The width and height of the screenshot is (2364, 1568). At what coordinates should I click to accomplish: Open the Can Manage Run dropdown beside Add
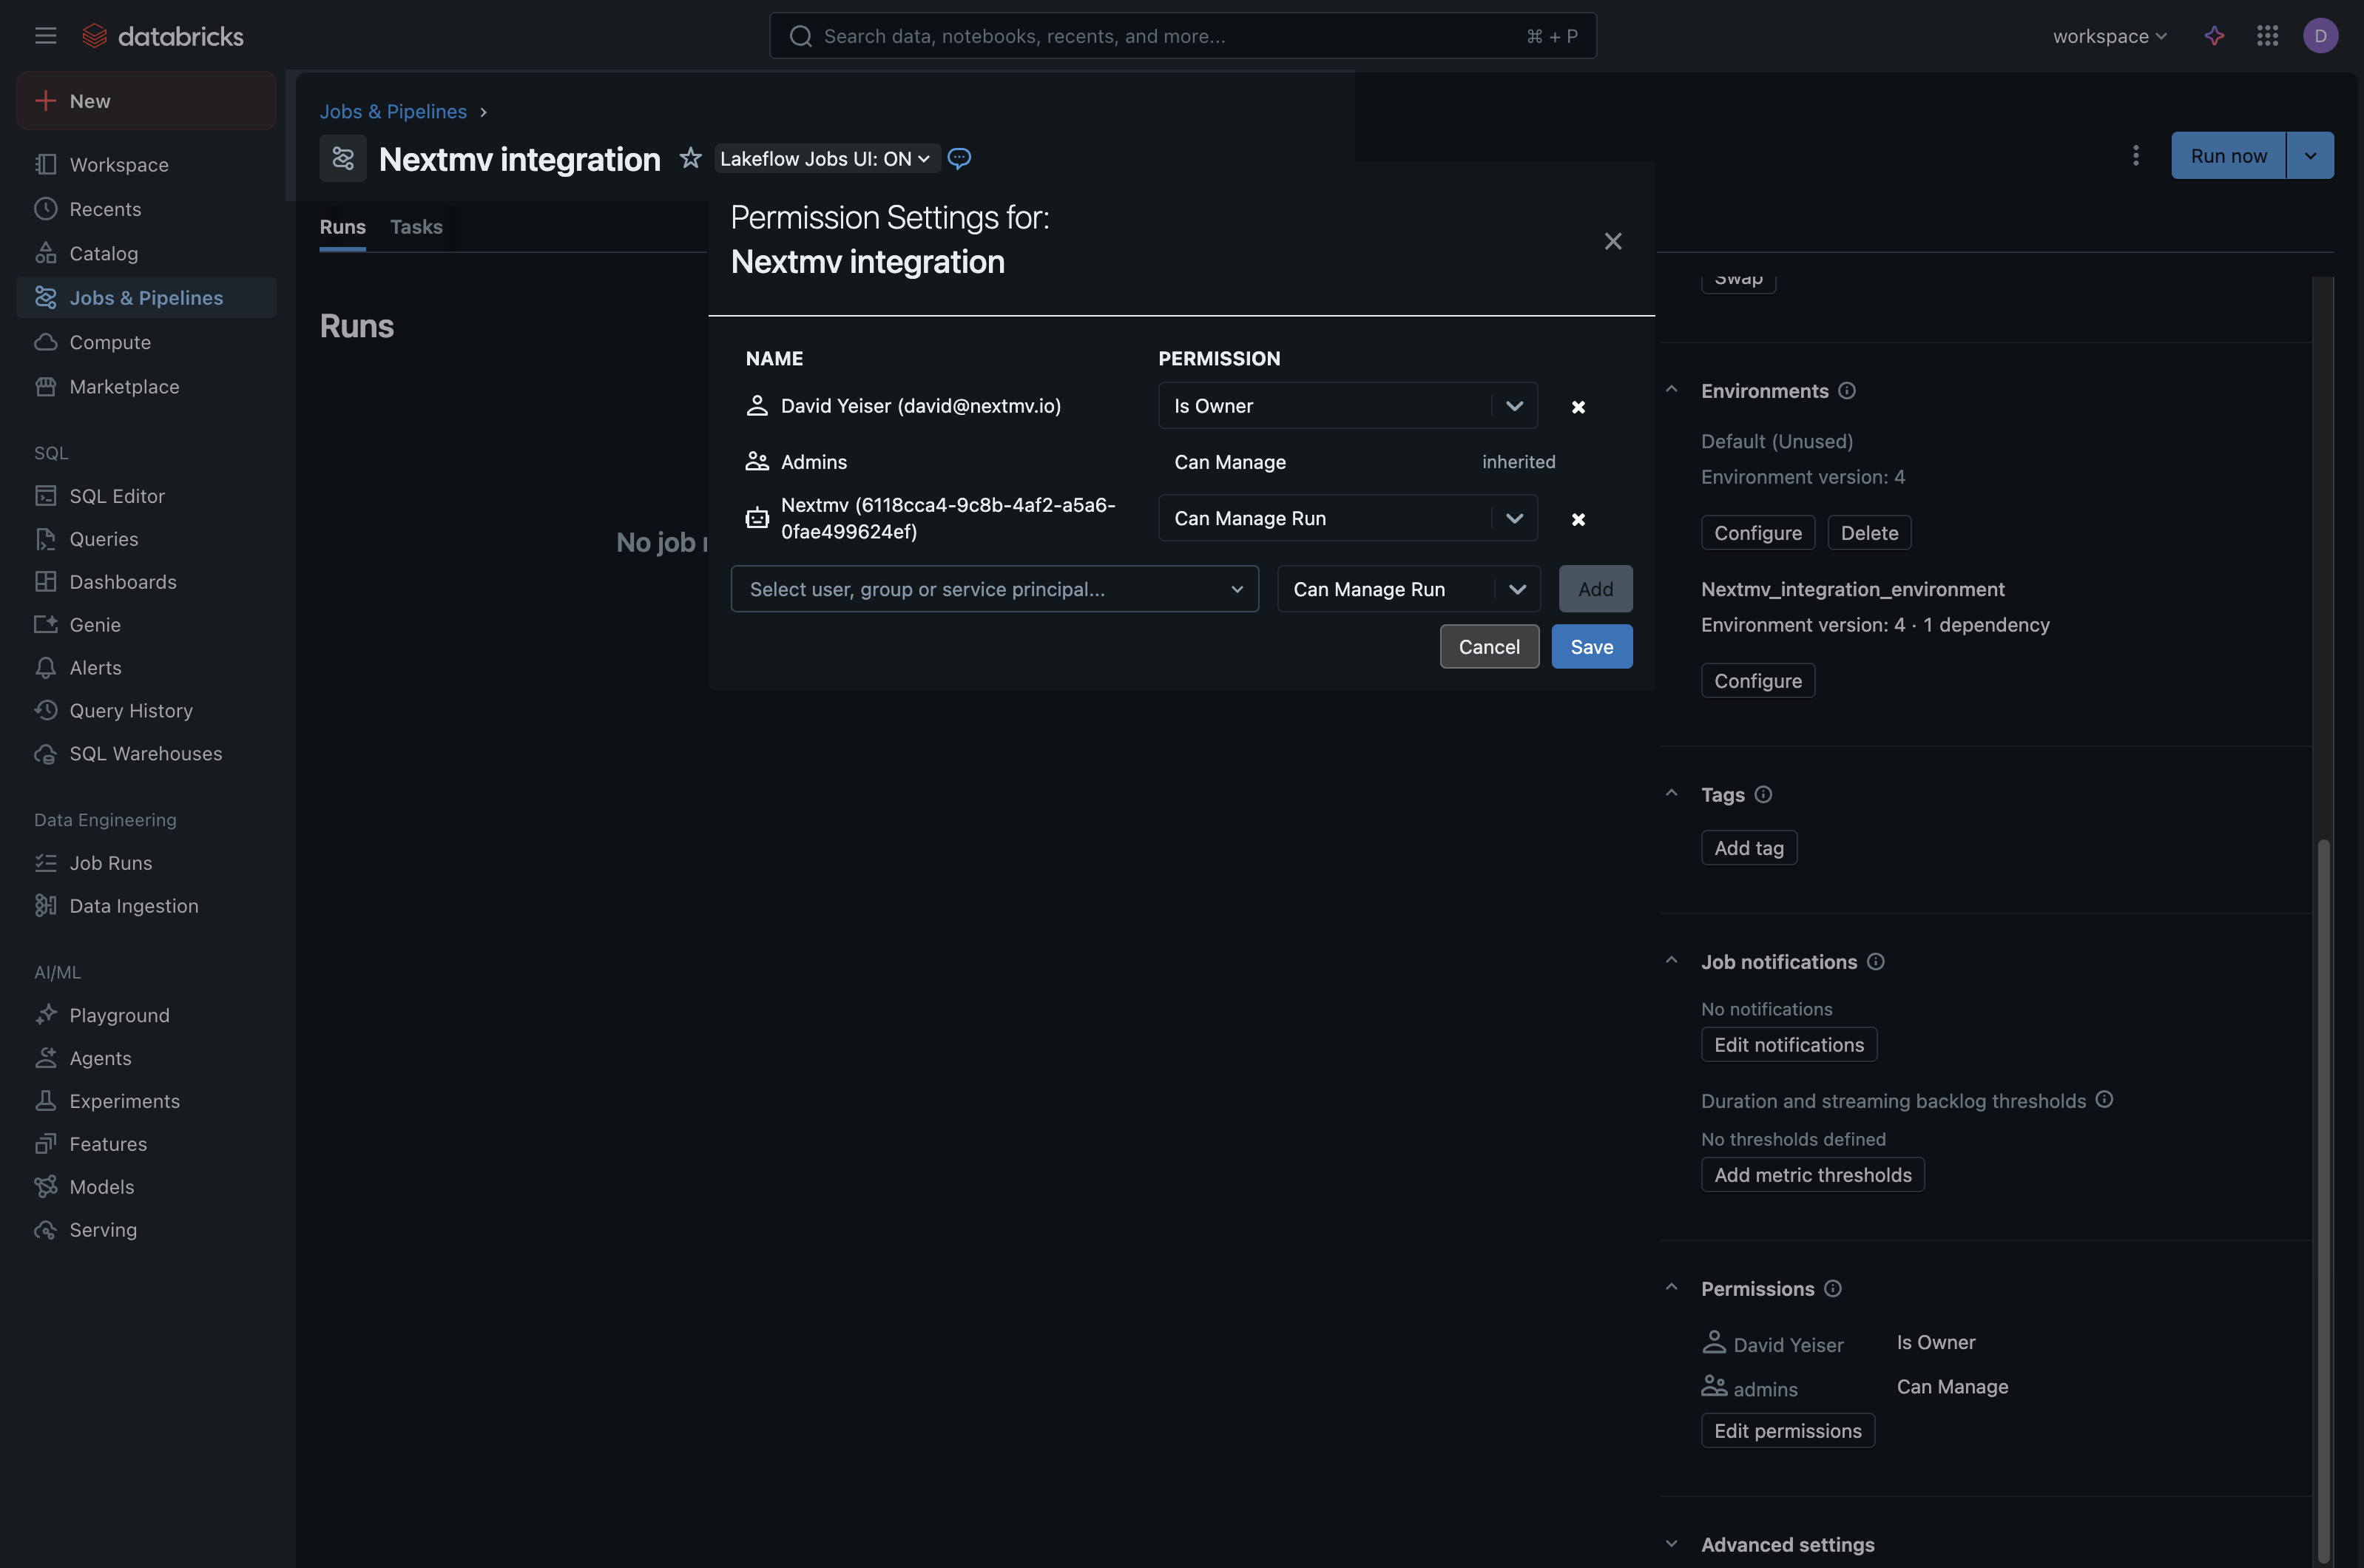[1408, 589]
